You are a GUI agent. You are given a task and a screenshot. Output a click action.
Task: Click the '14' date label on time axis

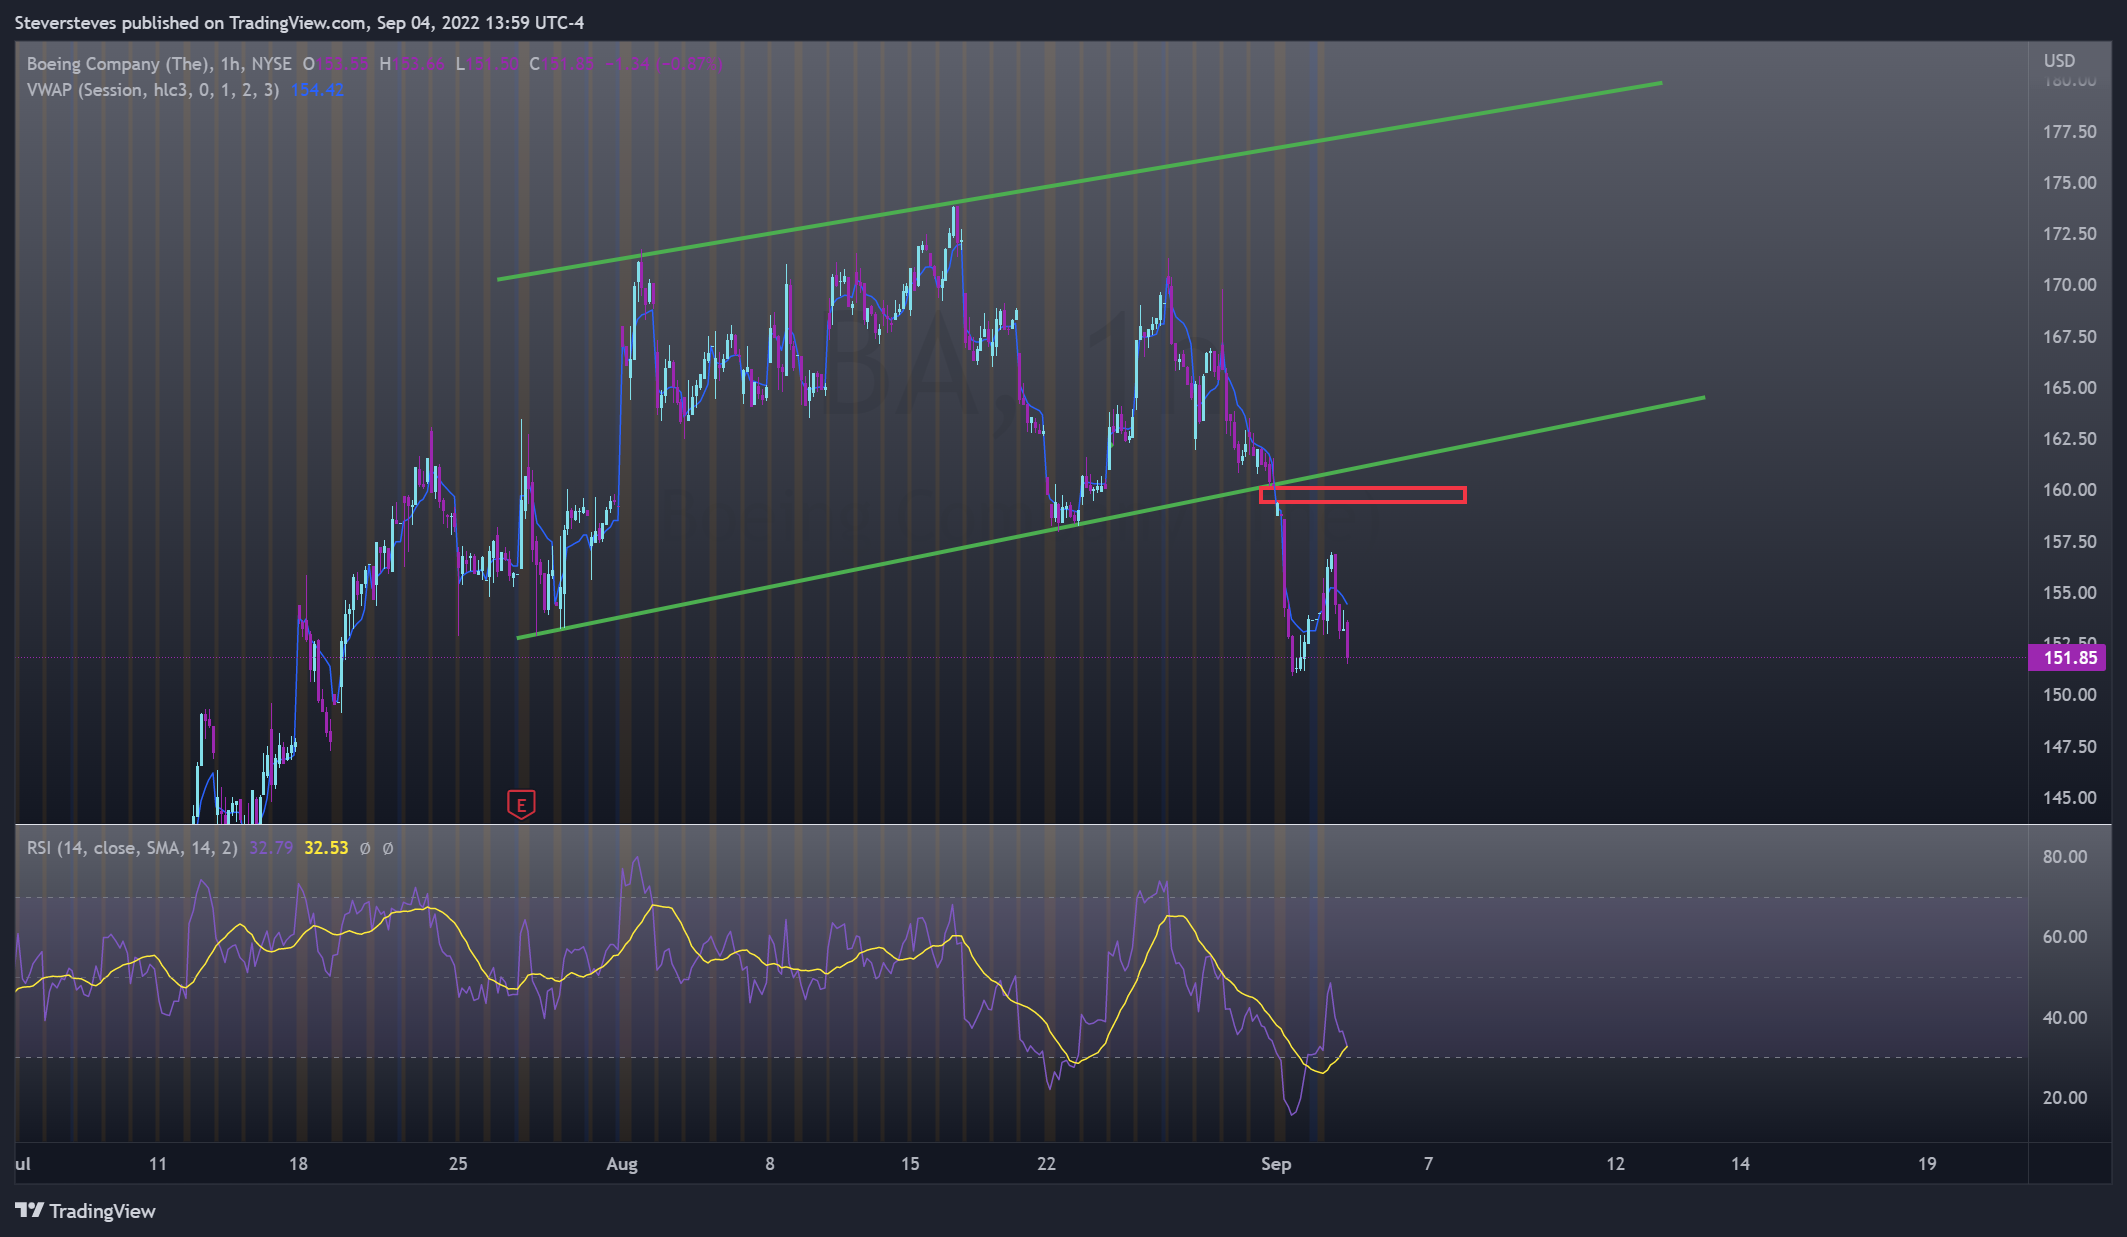click(x=1741, y=1164)
